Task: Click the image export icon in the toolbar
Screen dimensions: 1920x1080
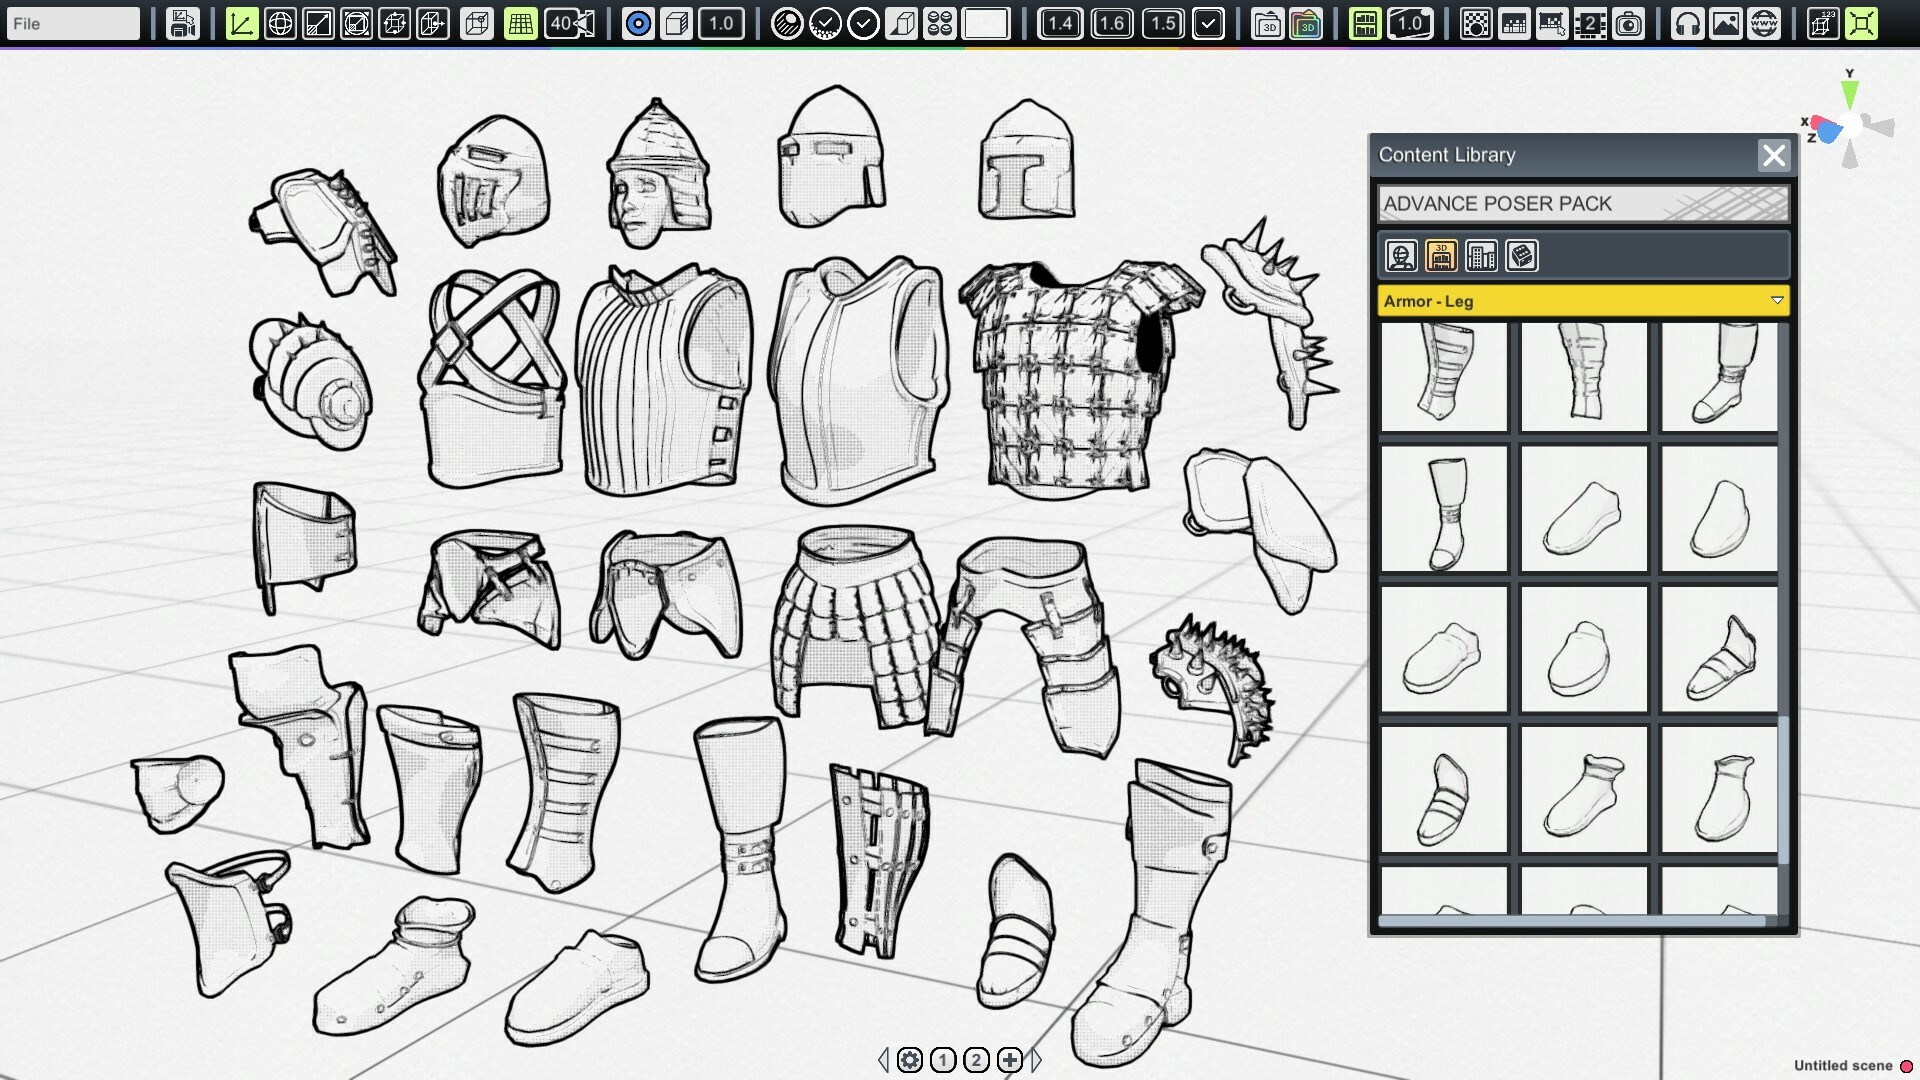Action: pos(1726,23)
